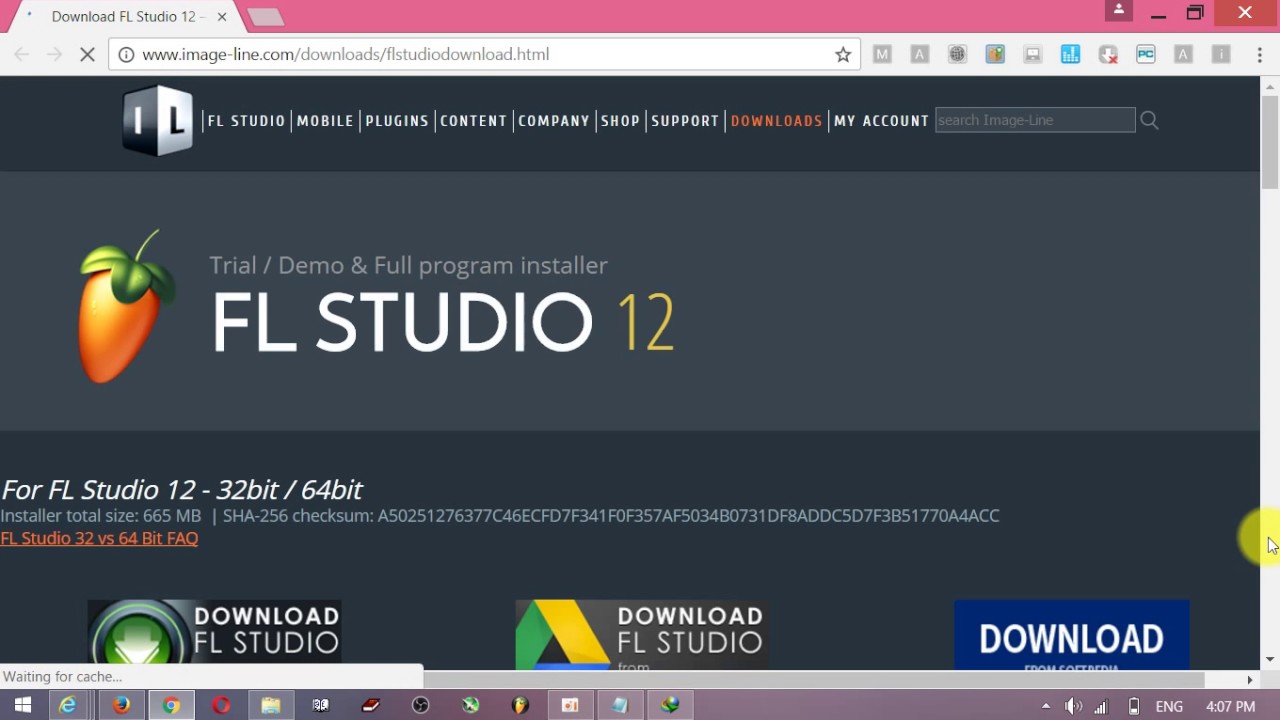Click FL Studio 32 vs 64 Bit FAQ link
The width and height of the screenshot is (1280, 720).
tap(99, 538)
